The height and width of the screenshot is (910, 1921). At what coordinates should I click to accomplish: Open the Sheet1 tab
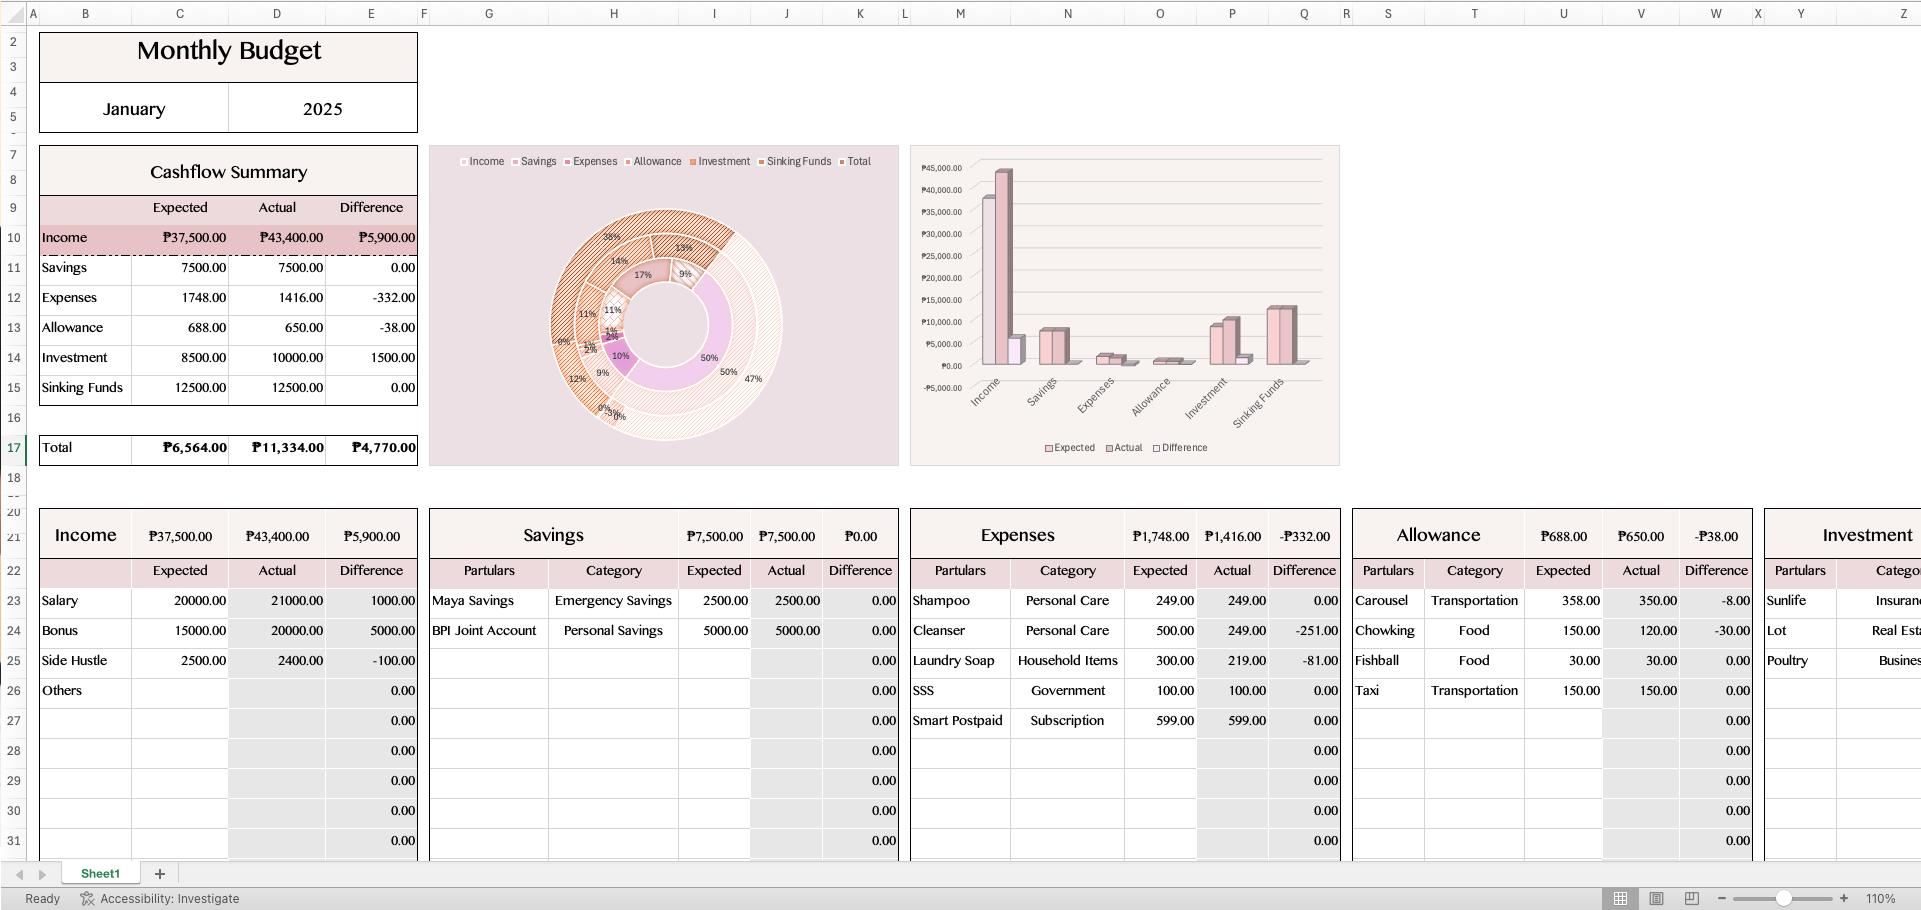(100, 874)
